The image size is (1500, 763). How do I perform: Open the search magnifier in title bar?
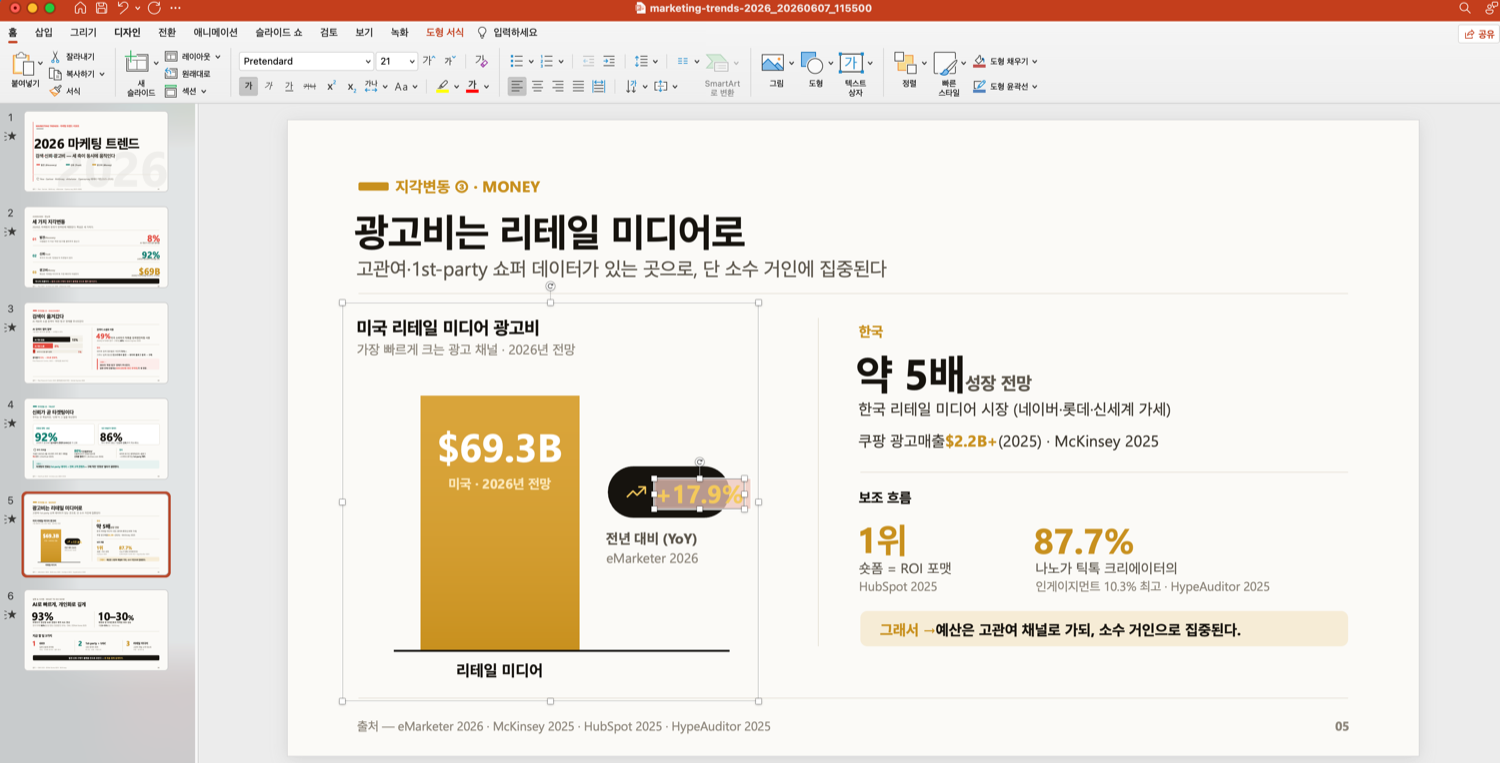1465,8
